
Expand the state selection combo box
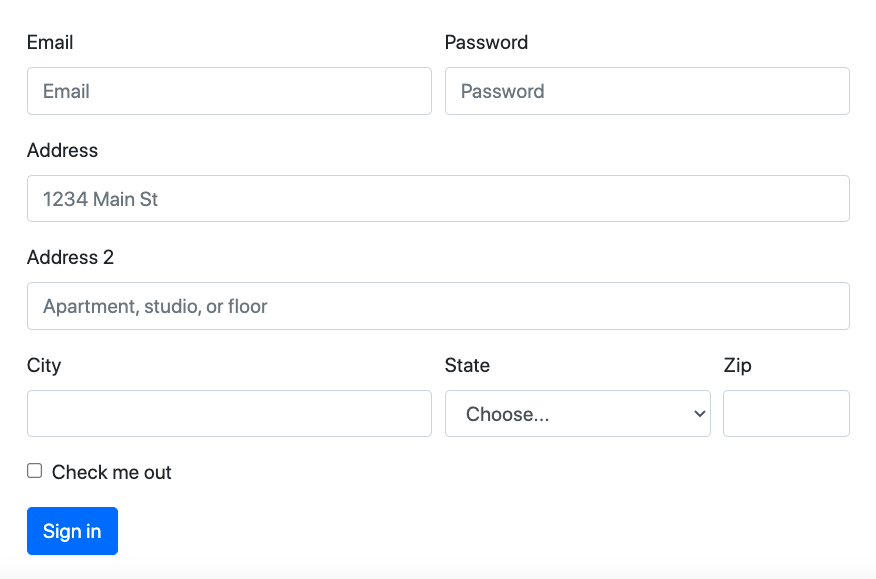(577, 413)
